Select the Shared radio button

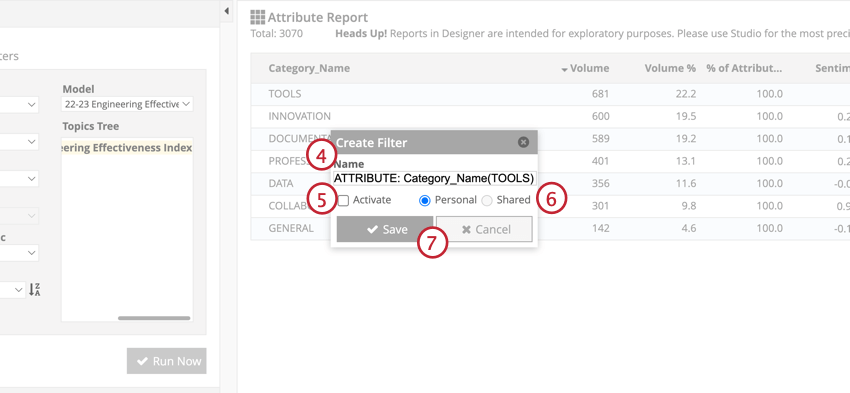[x=487, y=201]
